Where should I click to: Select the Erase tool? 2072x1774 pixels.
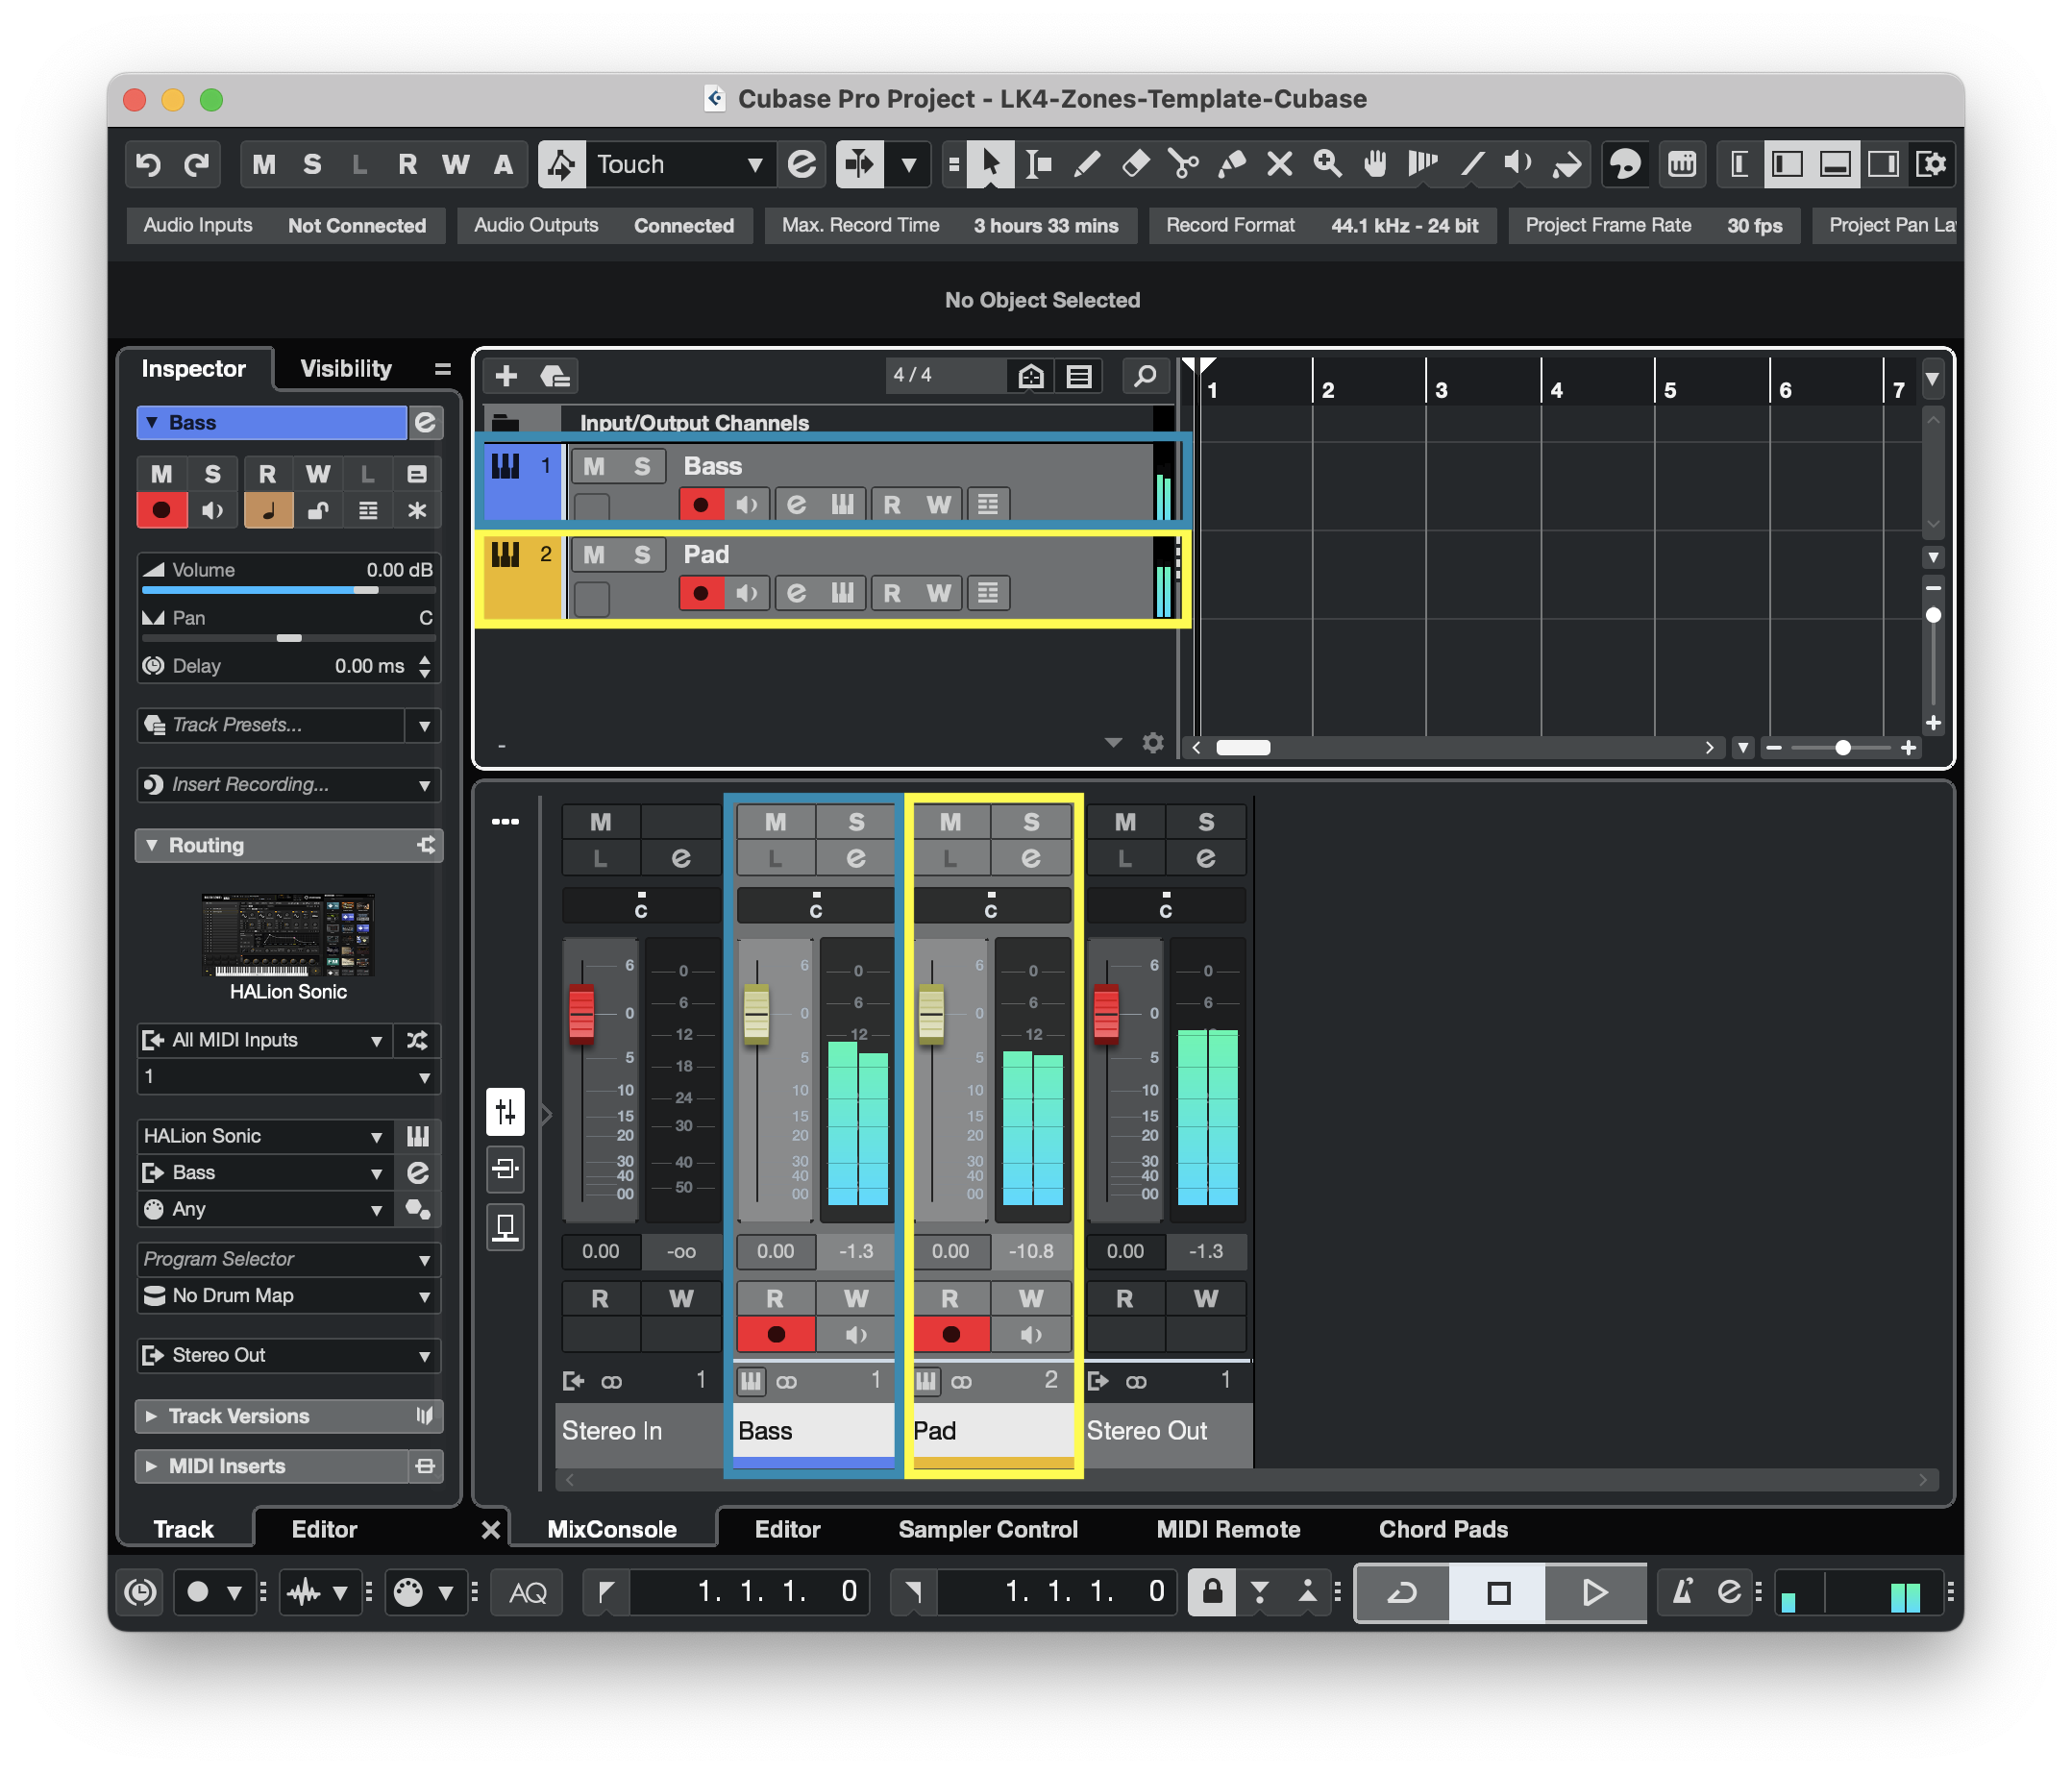pyautogui.click(x=1135, y=164)
